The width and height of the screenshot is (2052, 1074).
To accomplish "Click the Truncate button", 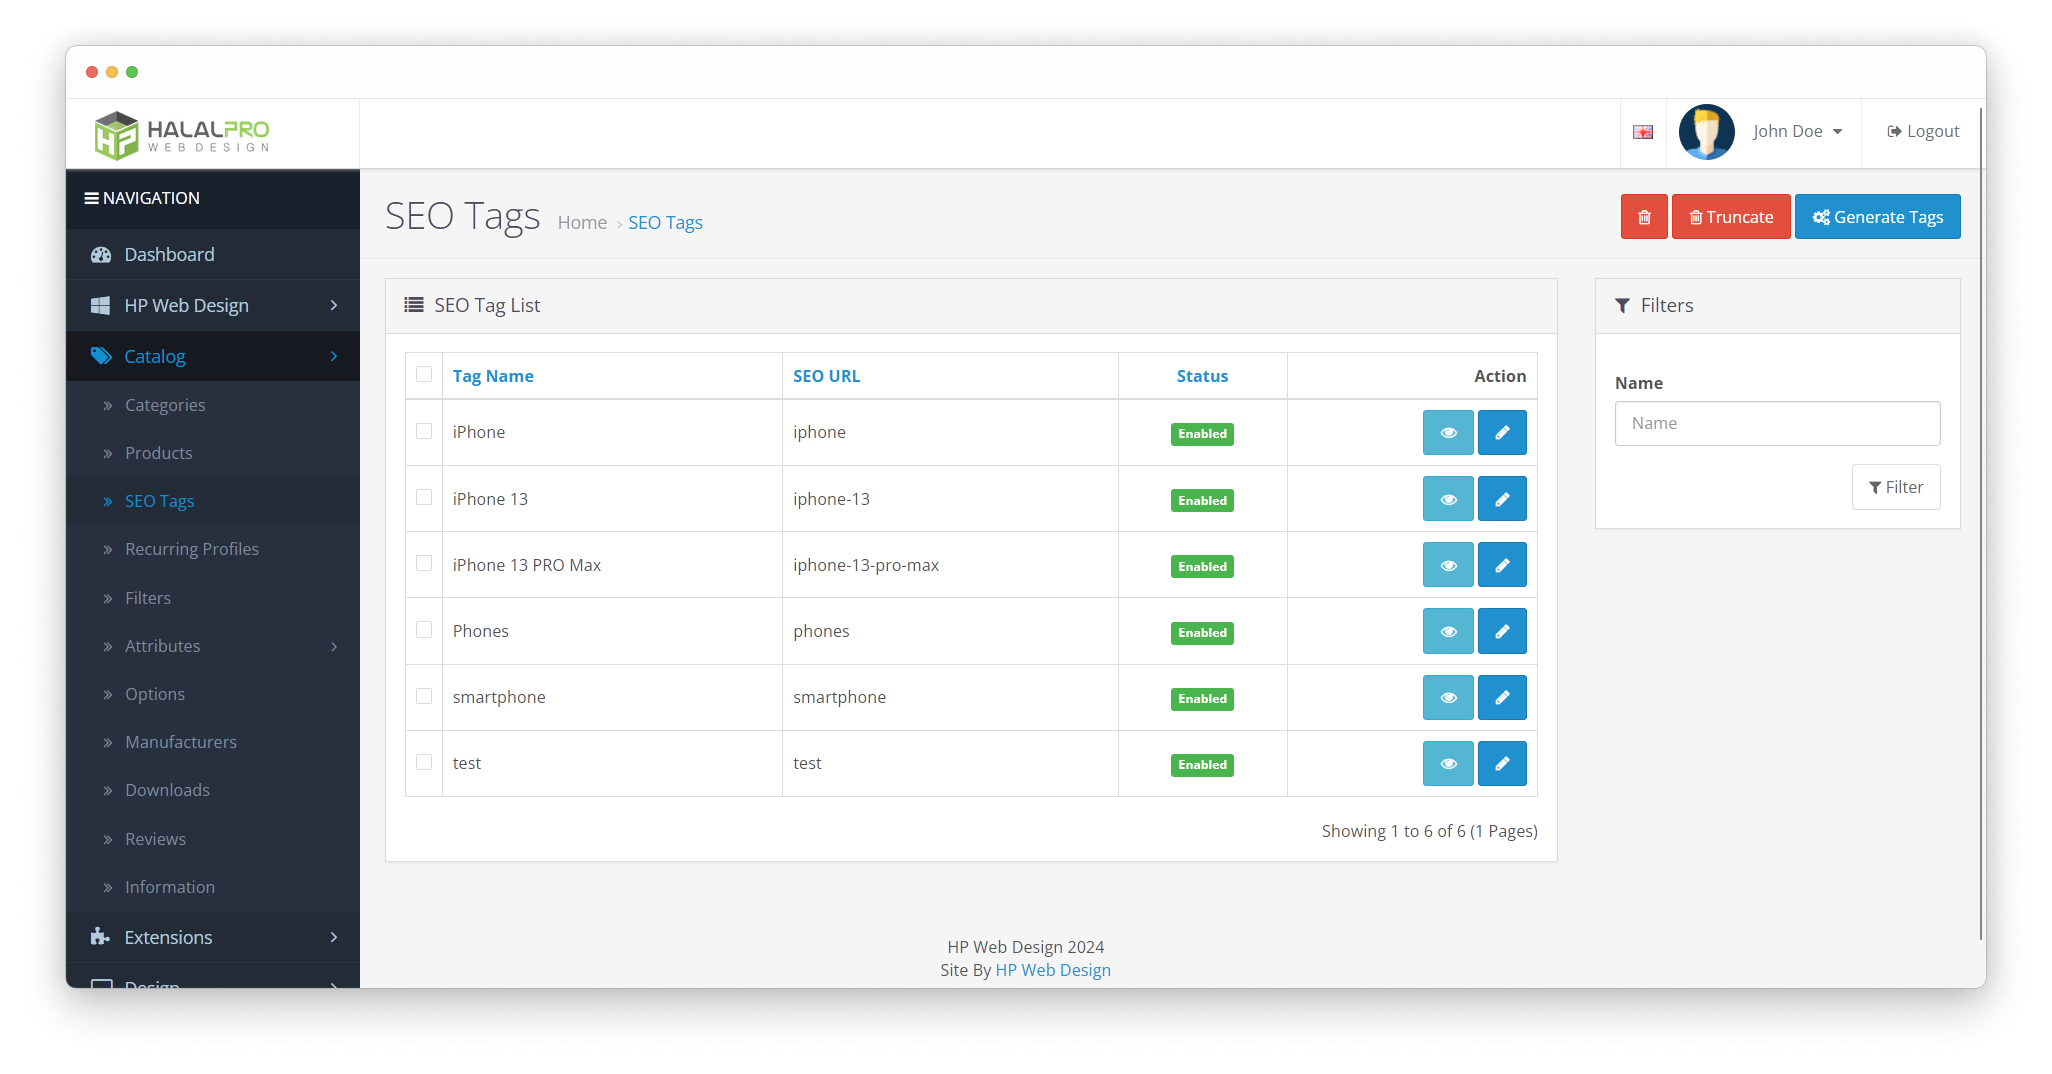I will tap(1731, 217).
